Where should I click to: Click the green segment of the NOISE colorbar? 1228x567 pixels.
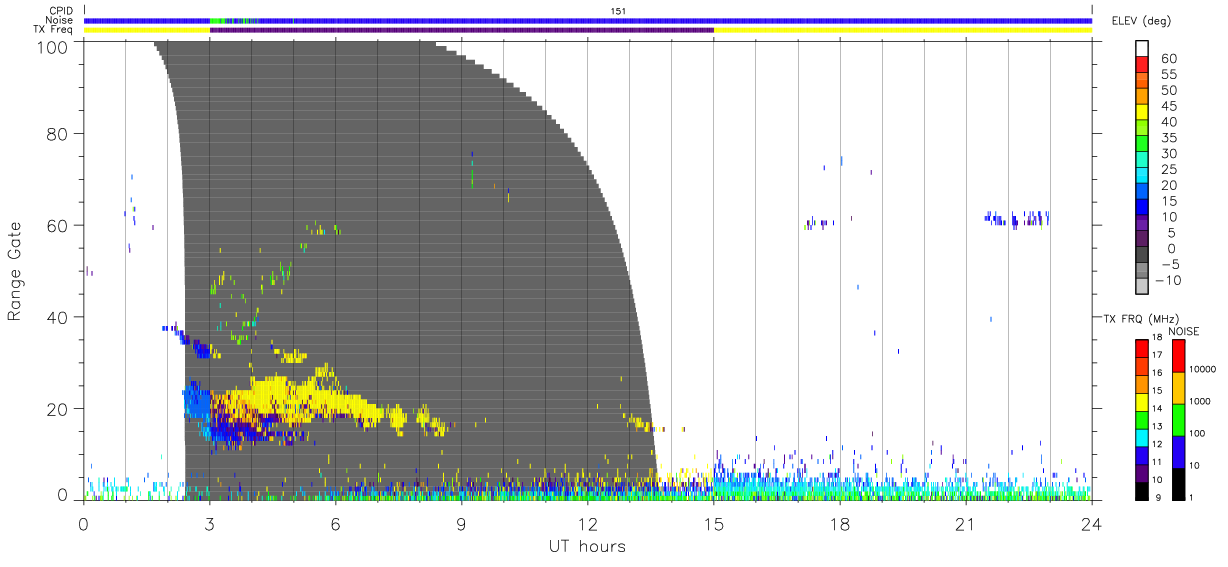point(1178,419)
